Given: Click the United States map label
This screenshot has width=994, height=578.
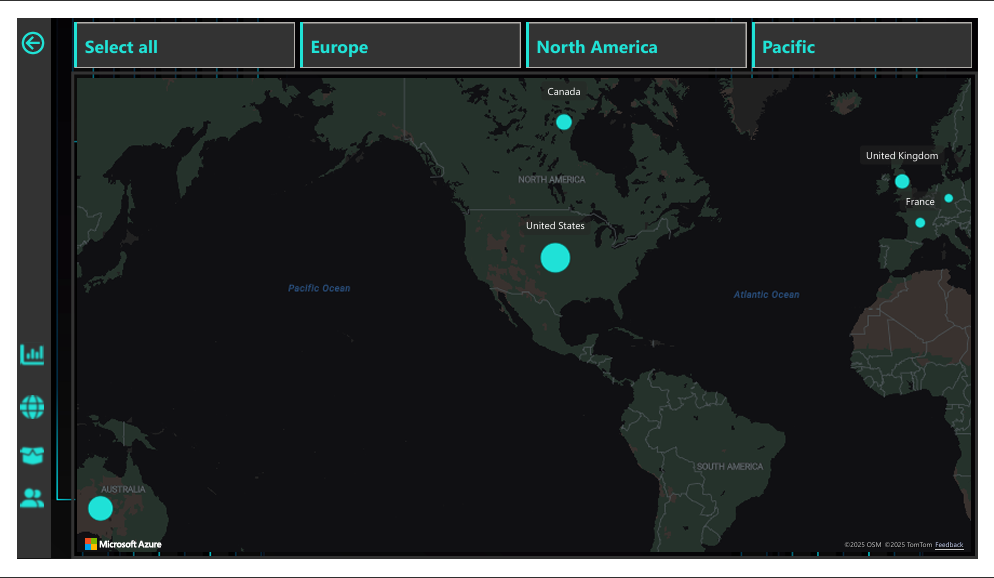Looking at the screenshot, I should 555,226.
